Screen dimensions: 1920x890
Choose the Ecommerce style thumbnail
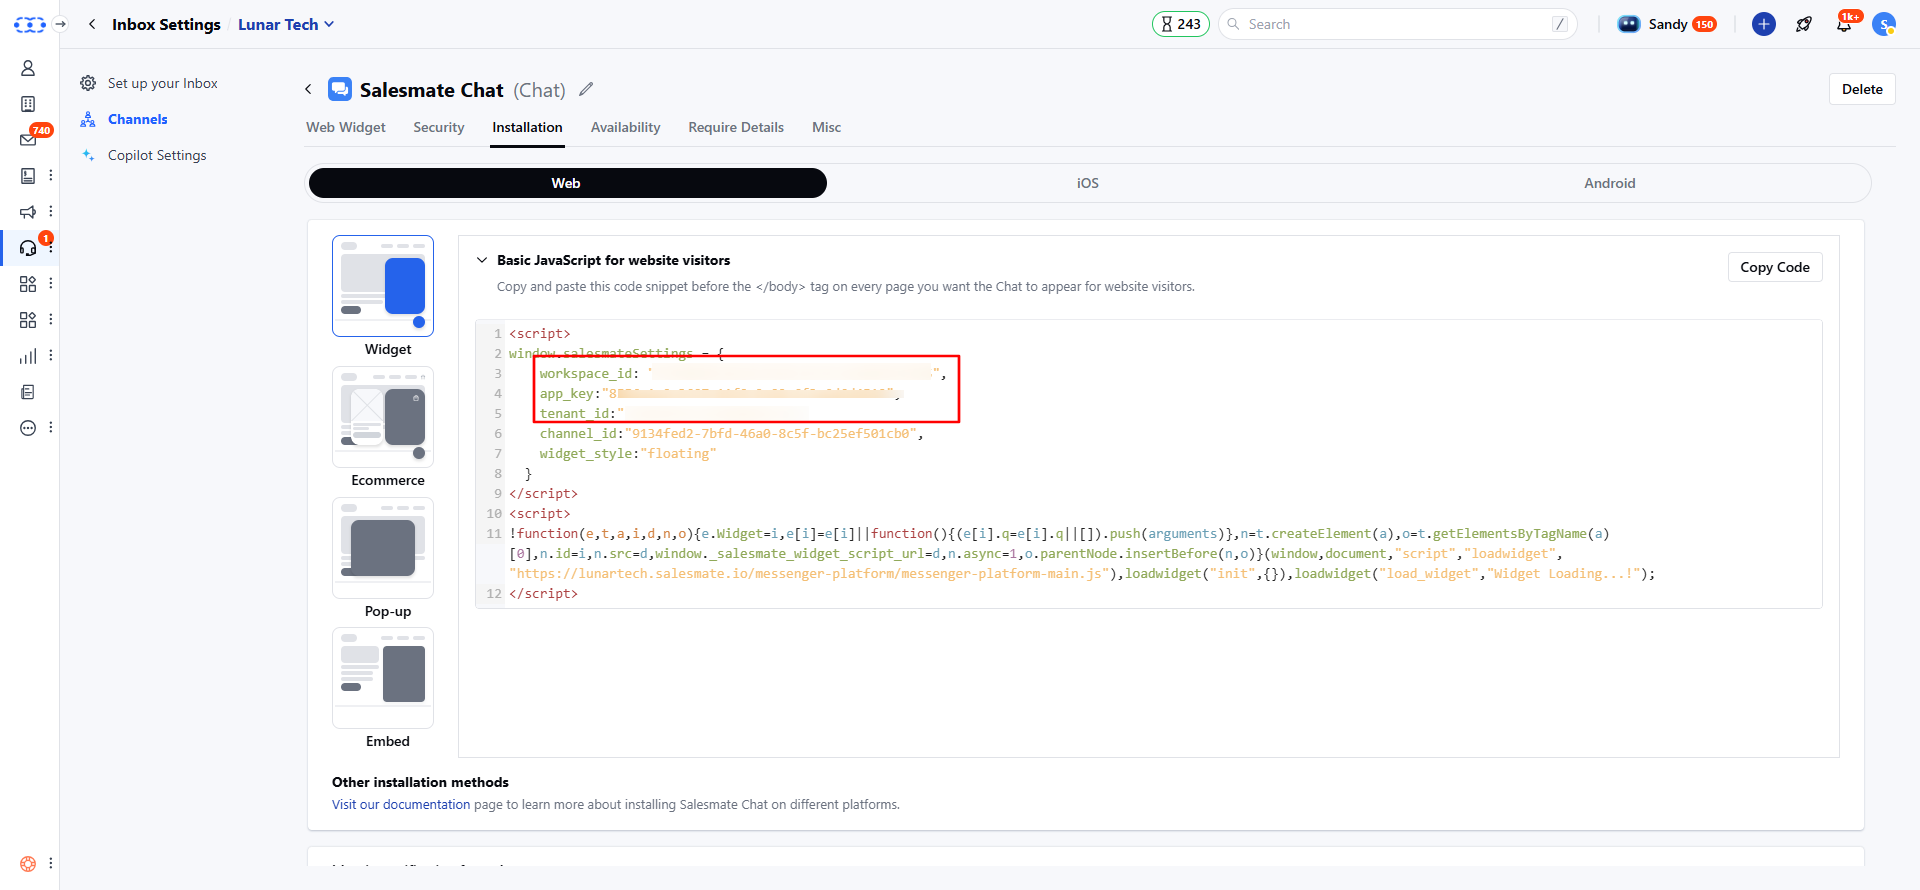(x=383, y=417)
